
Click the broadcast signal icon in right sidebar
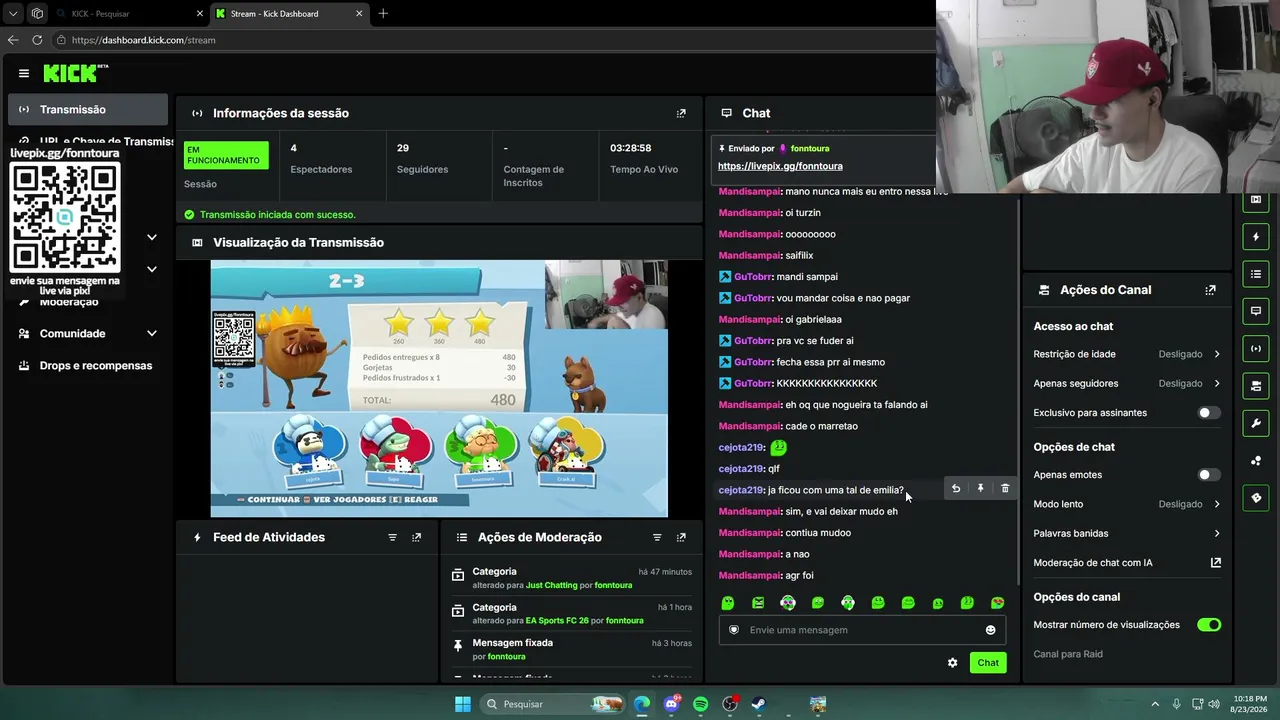1256,348
